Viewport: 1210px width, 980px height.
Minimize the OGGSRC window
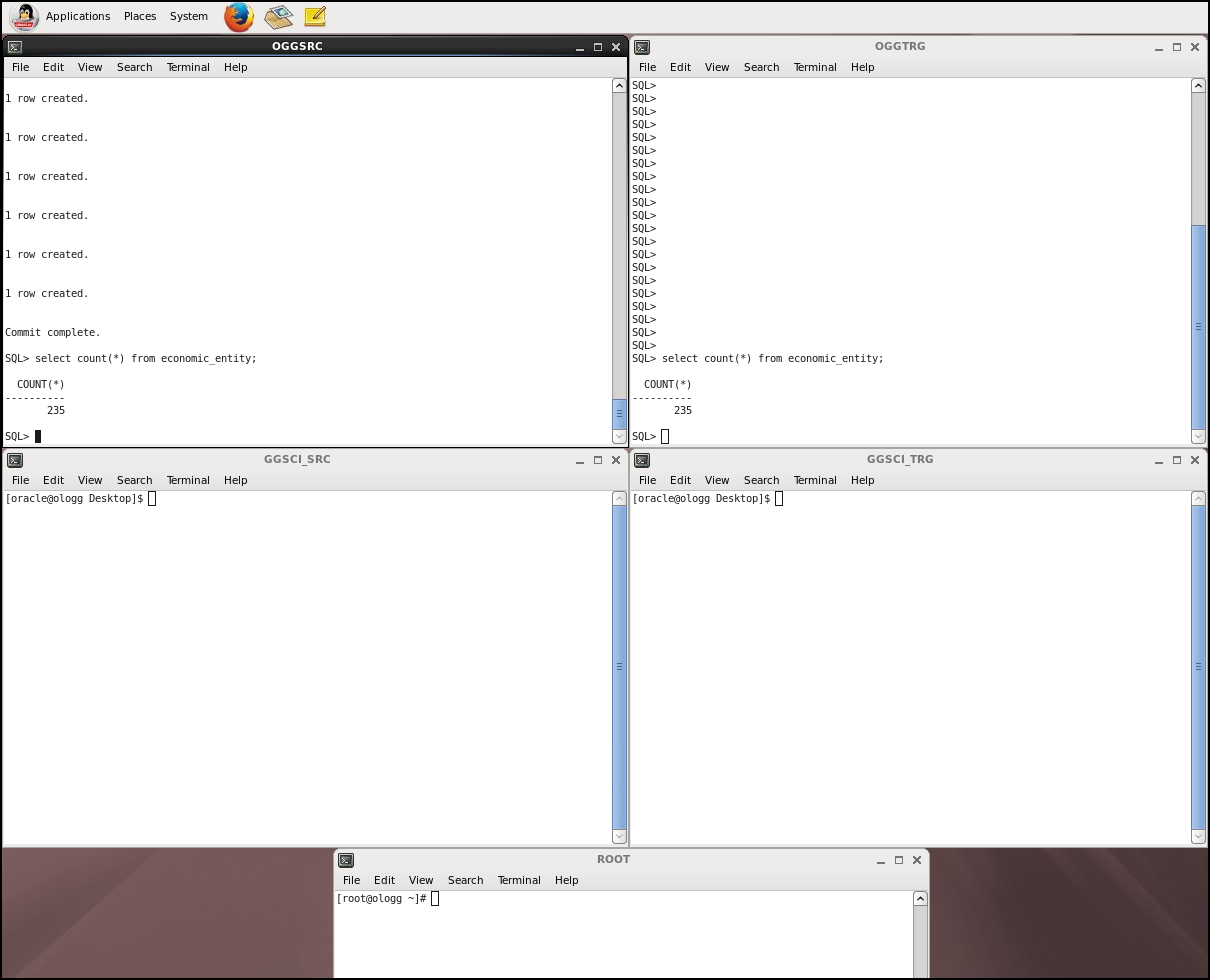point(579,47)
